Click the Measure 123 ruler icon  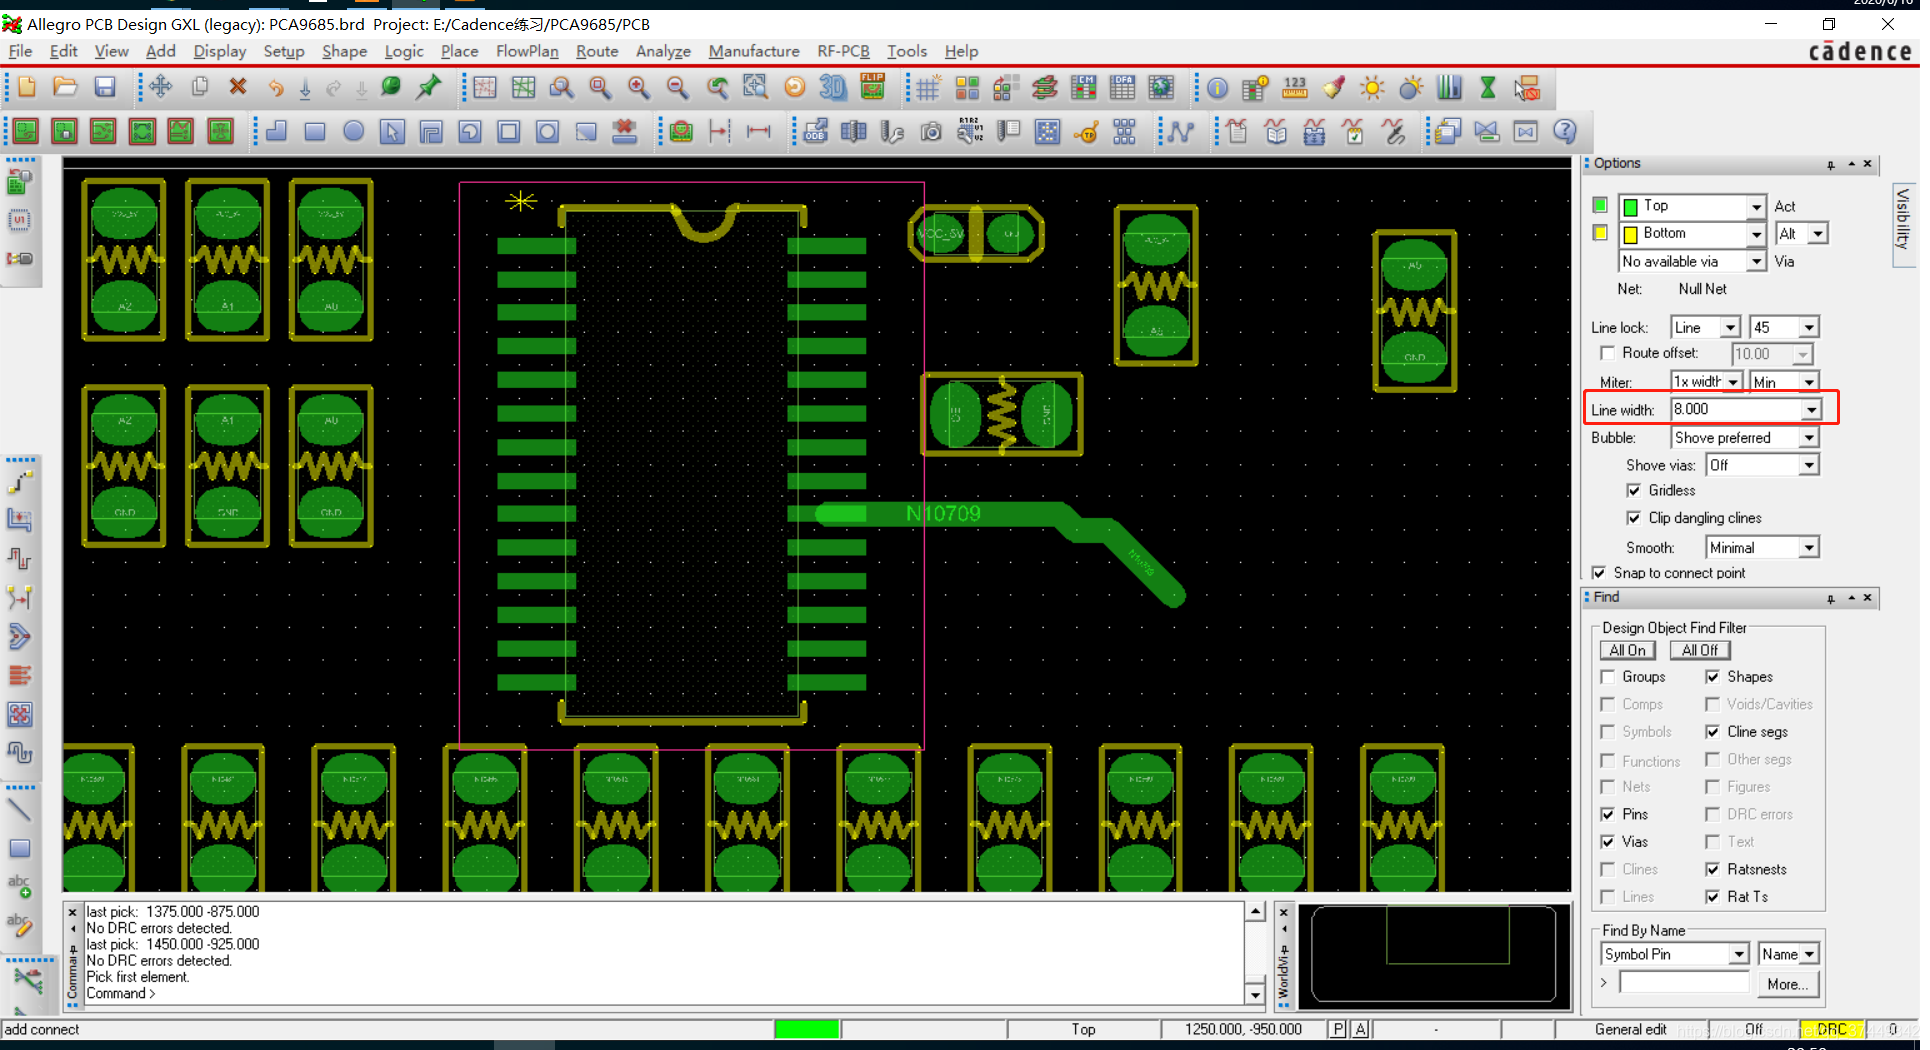(1295, 88)
